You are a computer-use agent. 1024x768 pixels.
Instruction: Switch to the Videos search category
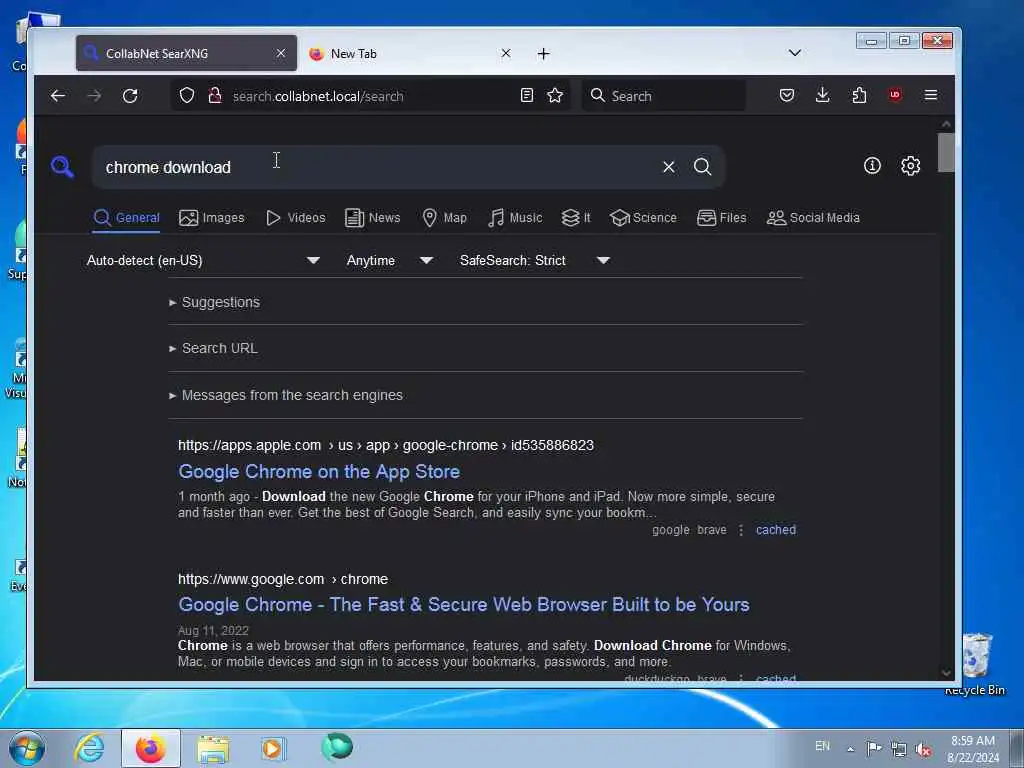coord(295,217)
